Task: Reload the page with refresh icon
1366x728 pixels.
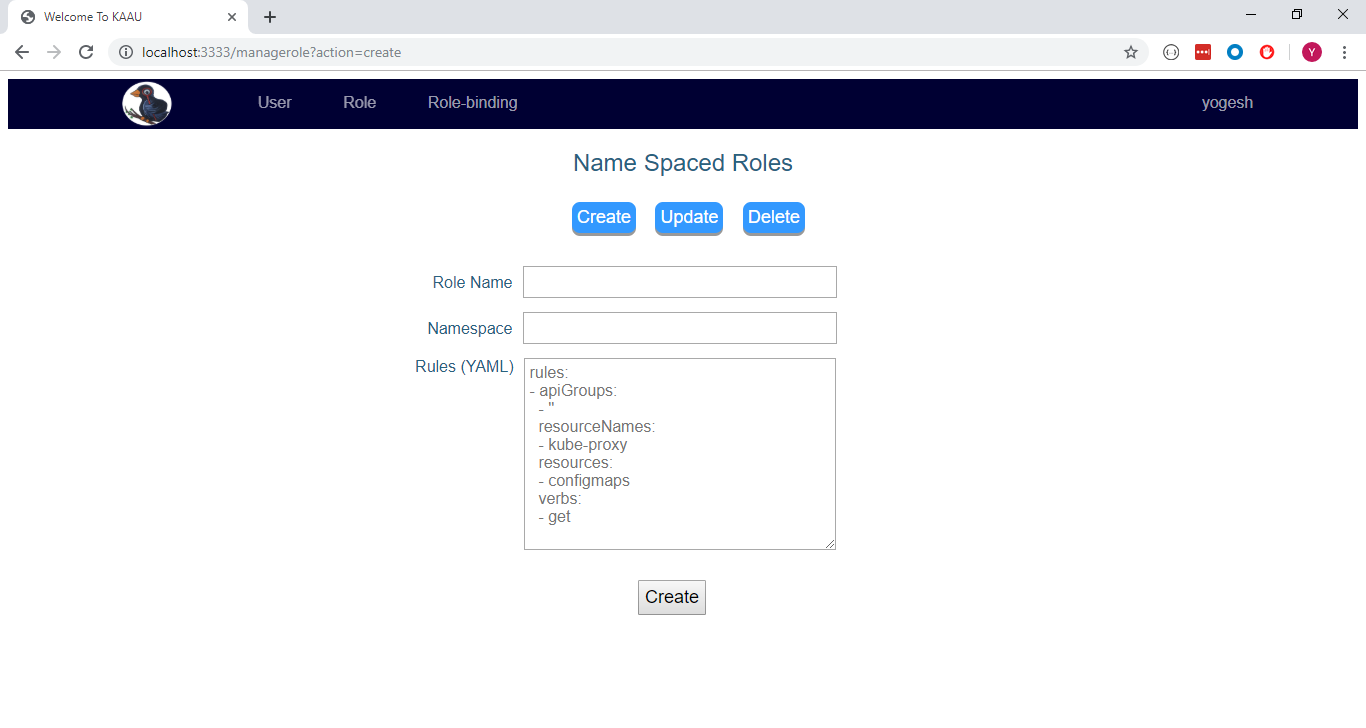Action: pyautogui.click(x=86, y=52)
